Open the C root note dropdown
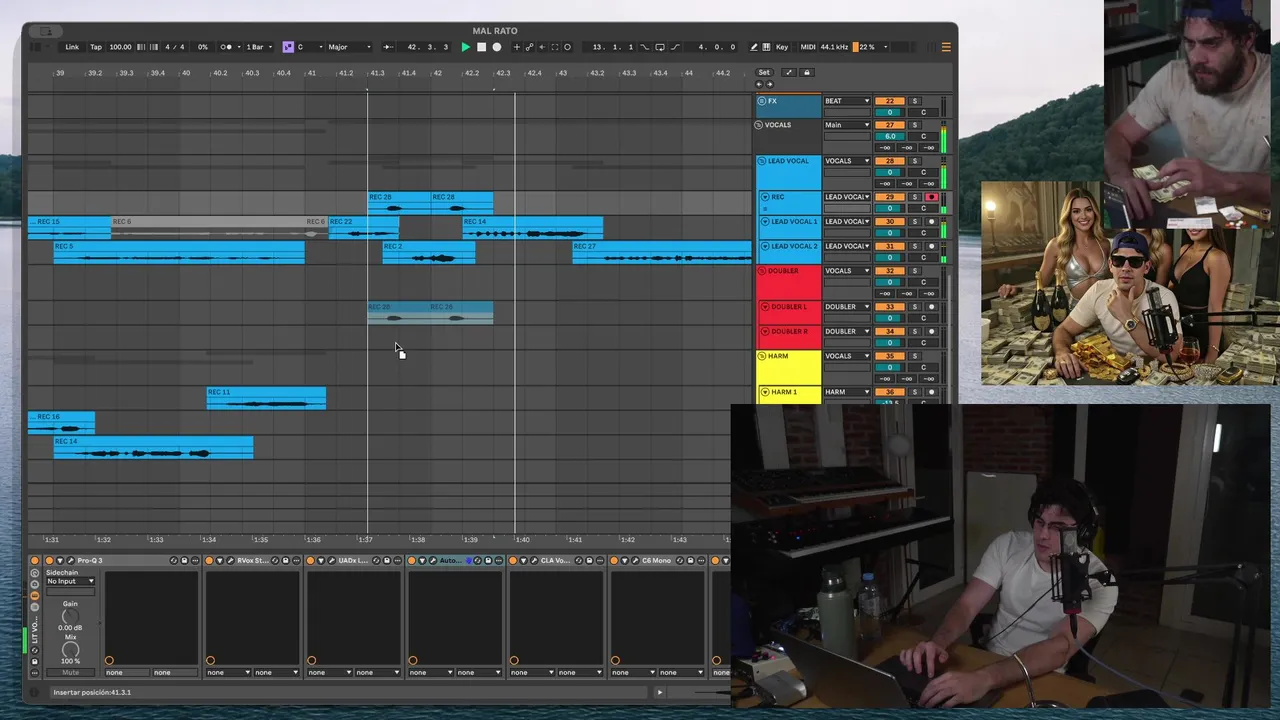The image size is (1280, 720). pos(309,47)
